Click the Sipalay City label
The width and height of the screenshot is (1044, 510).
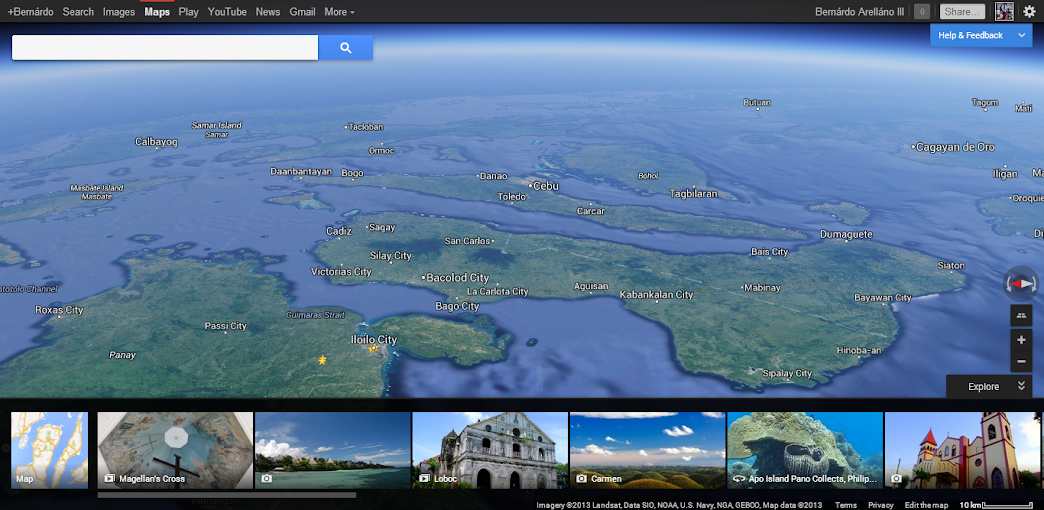click(788, 374)
